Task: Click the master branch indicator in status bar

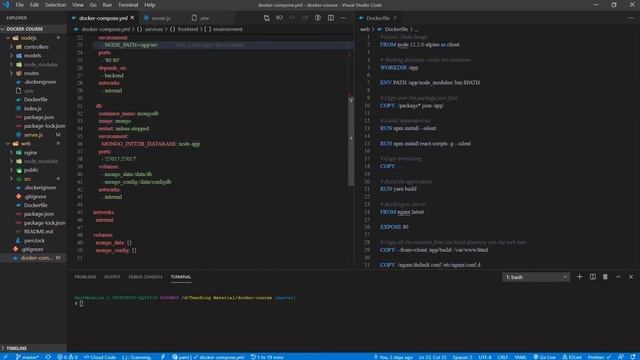Action: [x=27, y=357]
